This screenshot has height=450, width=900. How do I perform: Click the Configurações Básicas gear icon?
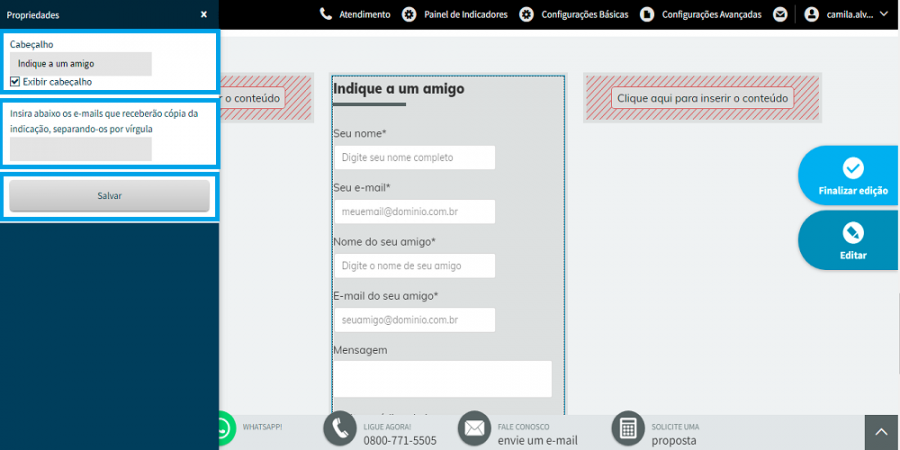pyautogui.click(x=526, y=14)
